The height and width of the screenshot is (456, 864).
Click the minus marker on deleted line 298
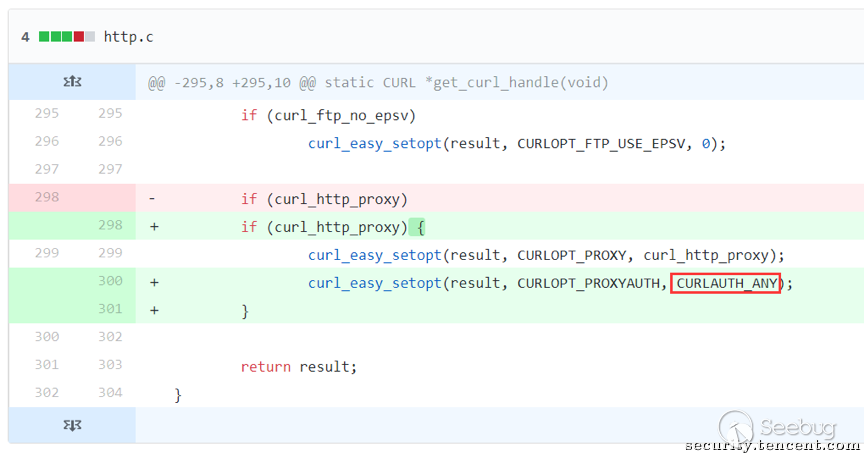[152, 199]
